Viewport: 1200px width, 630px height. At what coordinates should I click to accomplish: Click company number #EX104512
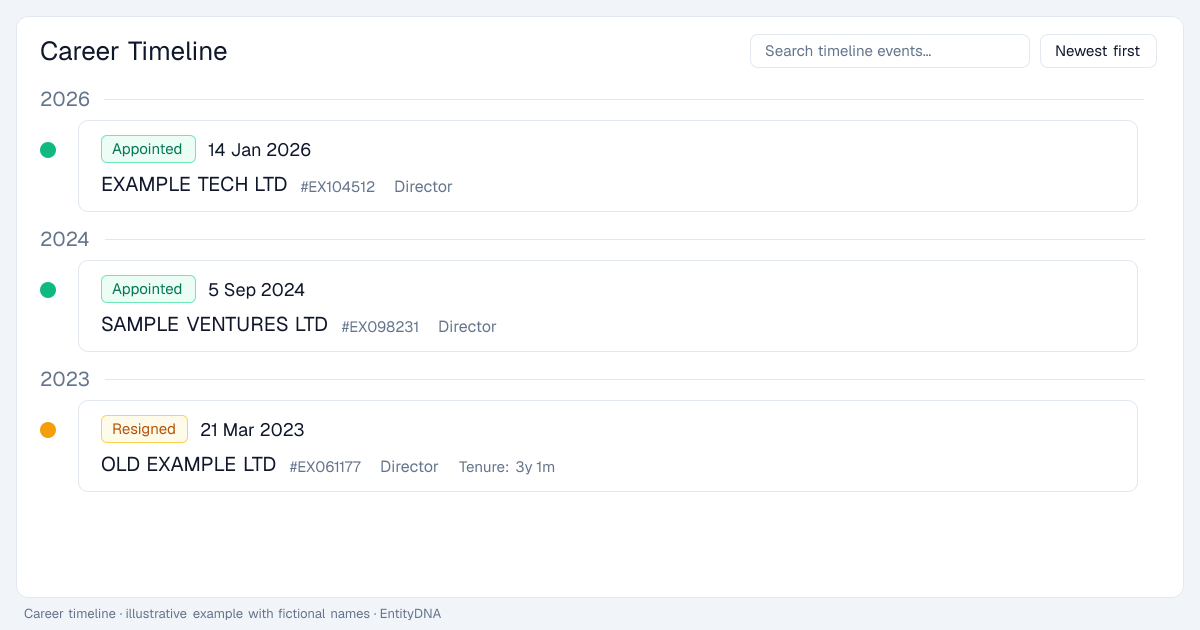338,187
